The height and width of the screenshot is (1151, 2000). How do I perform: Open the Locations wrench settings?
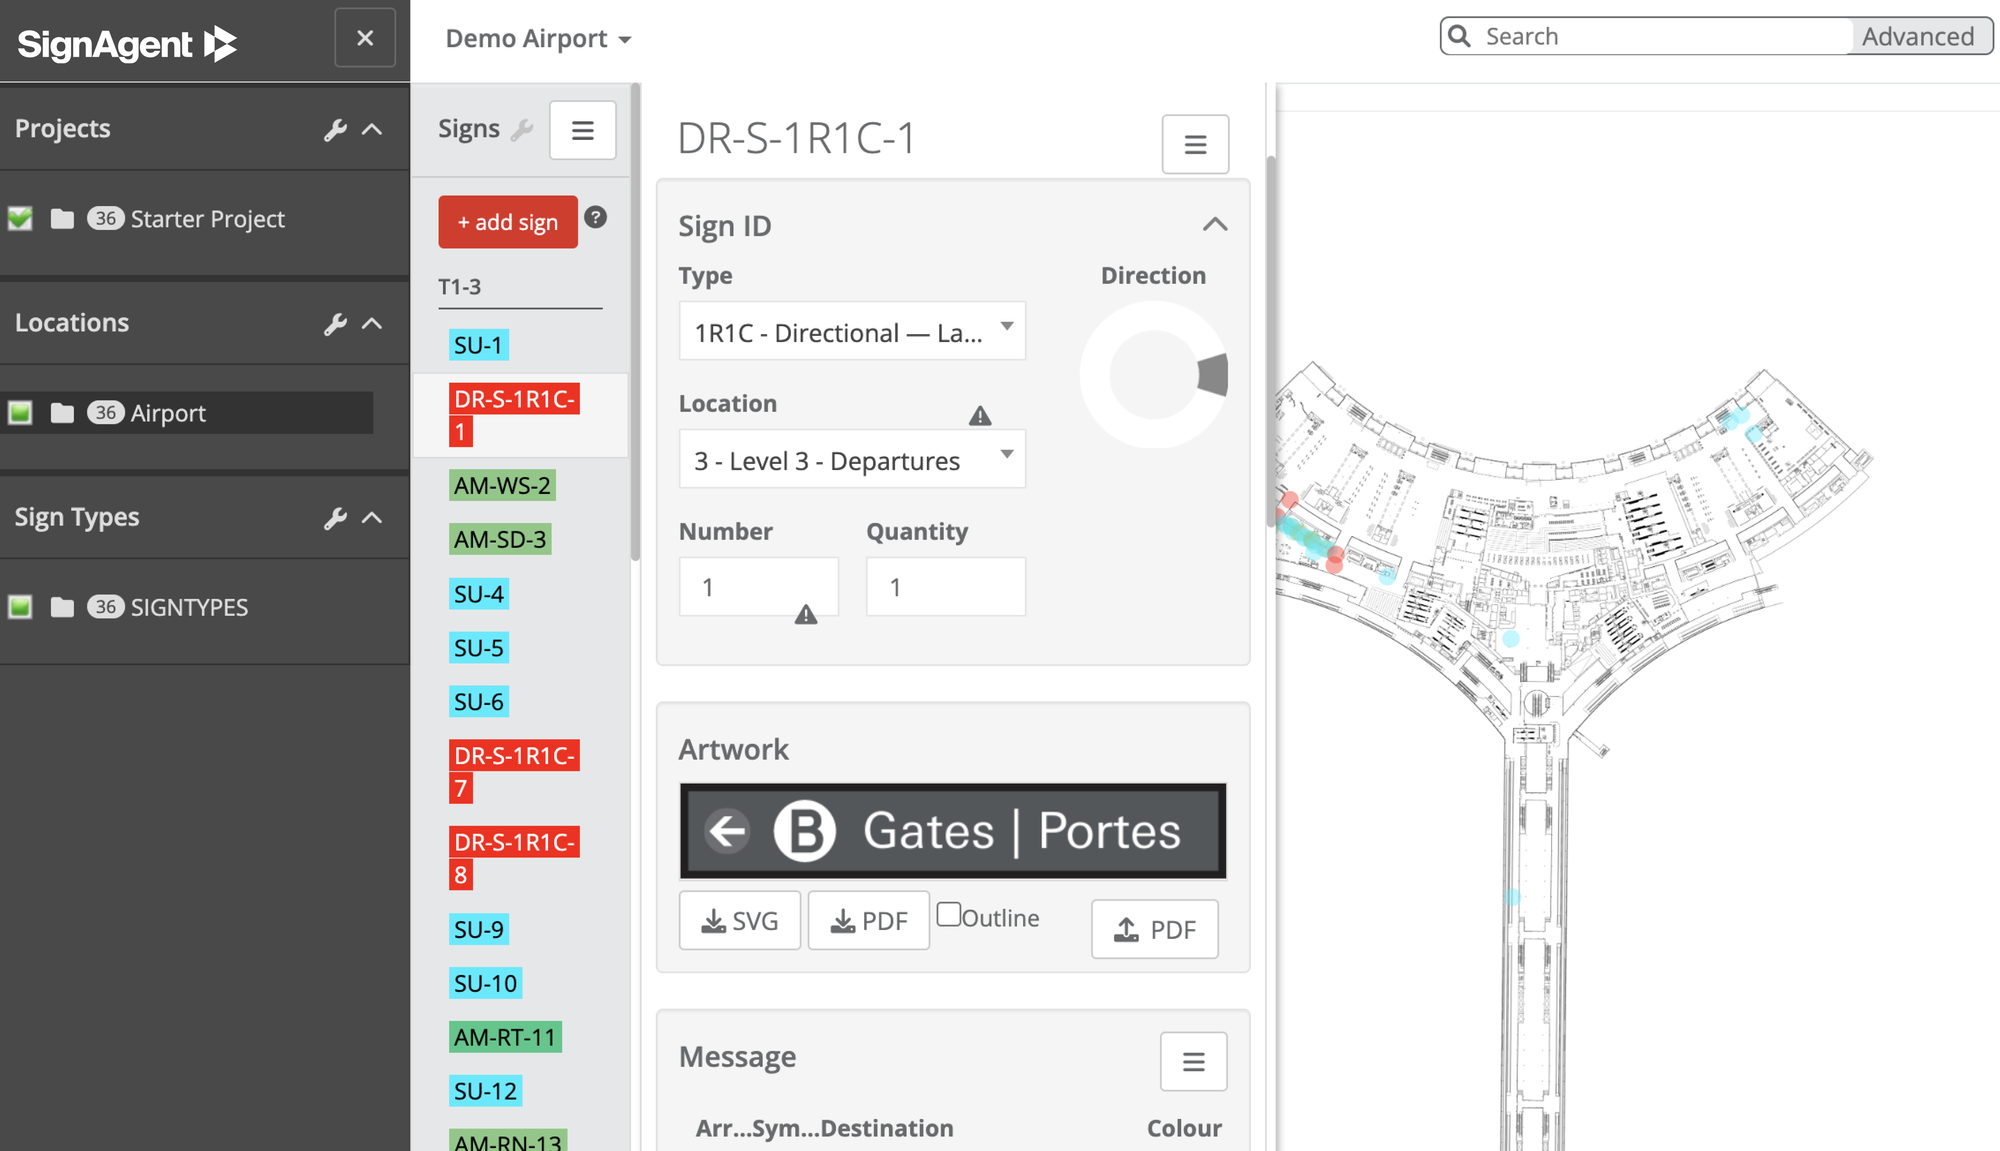click(335, 322)
